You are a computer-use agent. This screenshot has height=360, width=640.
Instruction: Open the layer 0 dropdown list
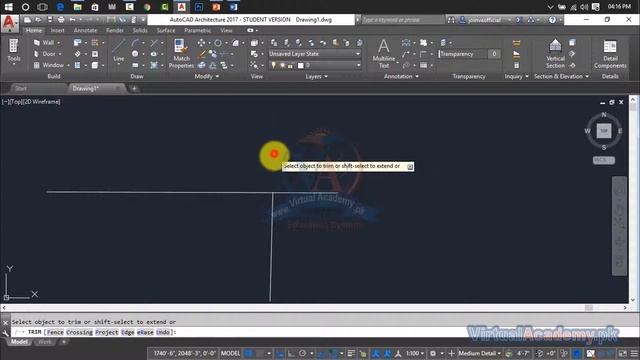(315, 65)
